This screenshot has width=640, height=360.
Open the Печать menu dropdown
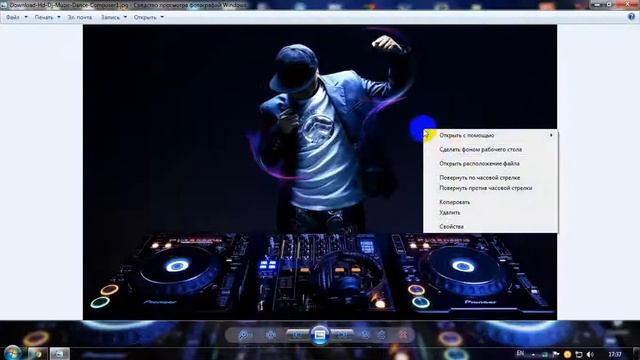47,18
